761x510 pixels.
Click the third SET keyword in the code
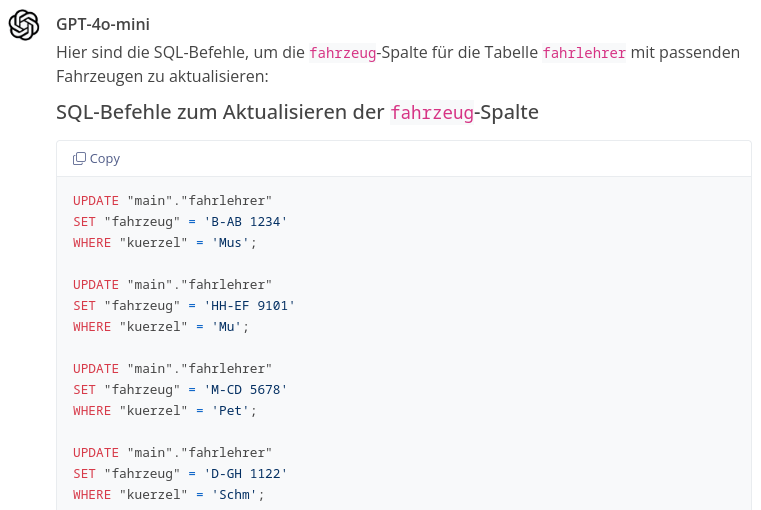click(84, 390)
